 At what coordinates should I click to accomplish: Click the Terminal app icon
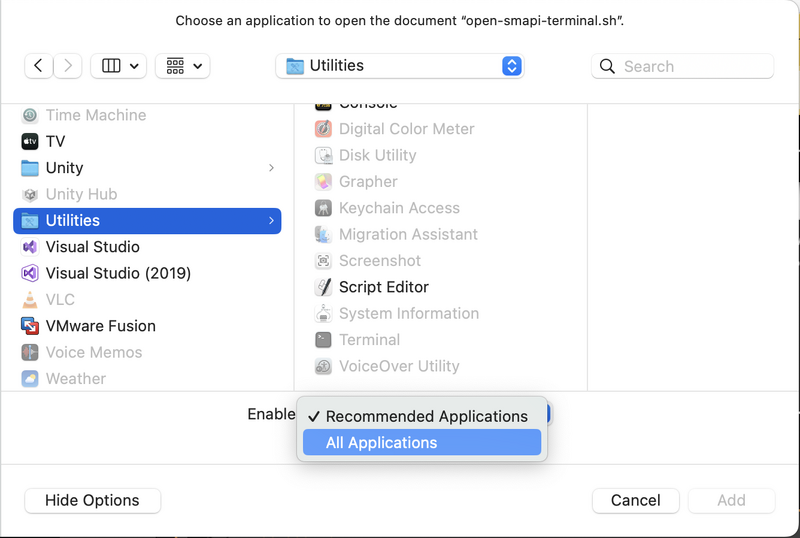(x=323, y=340)
